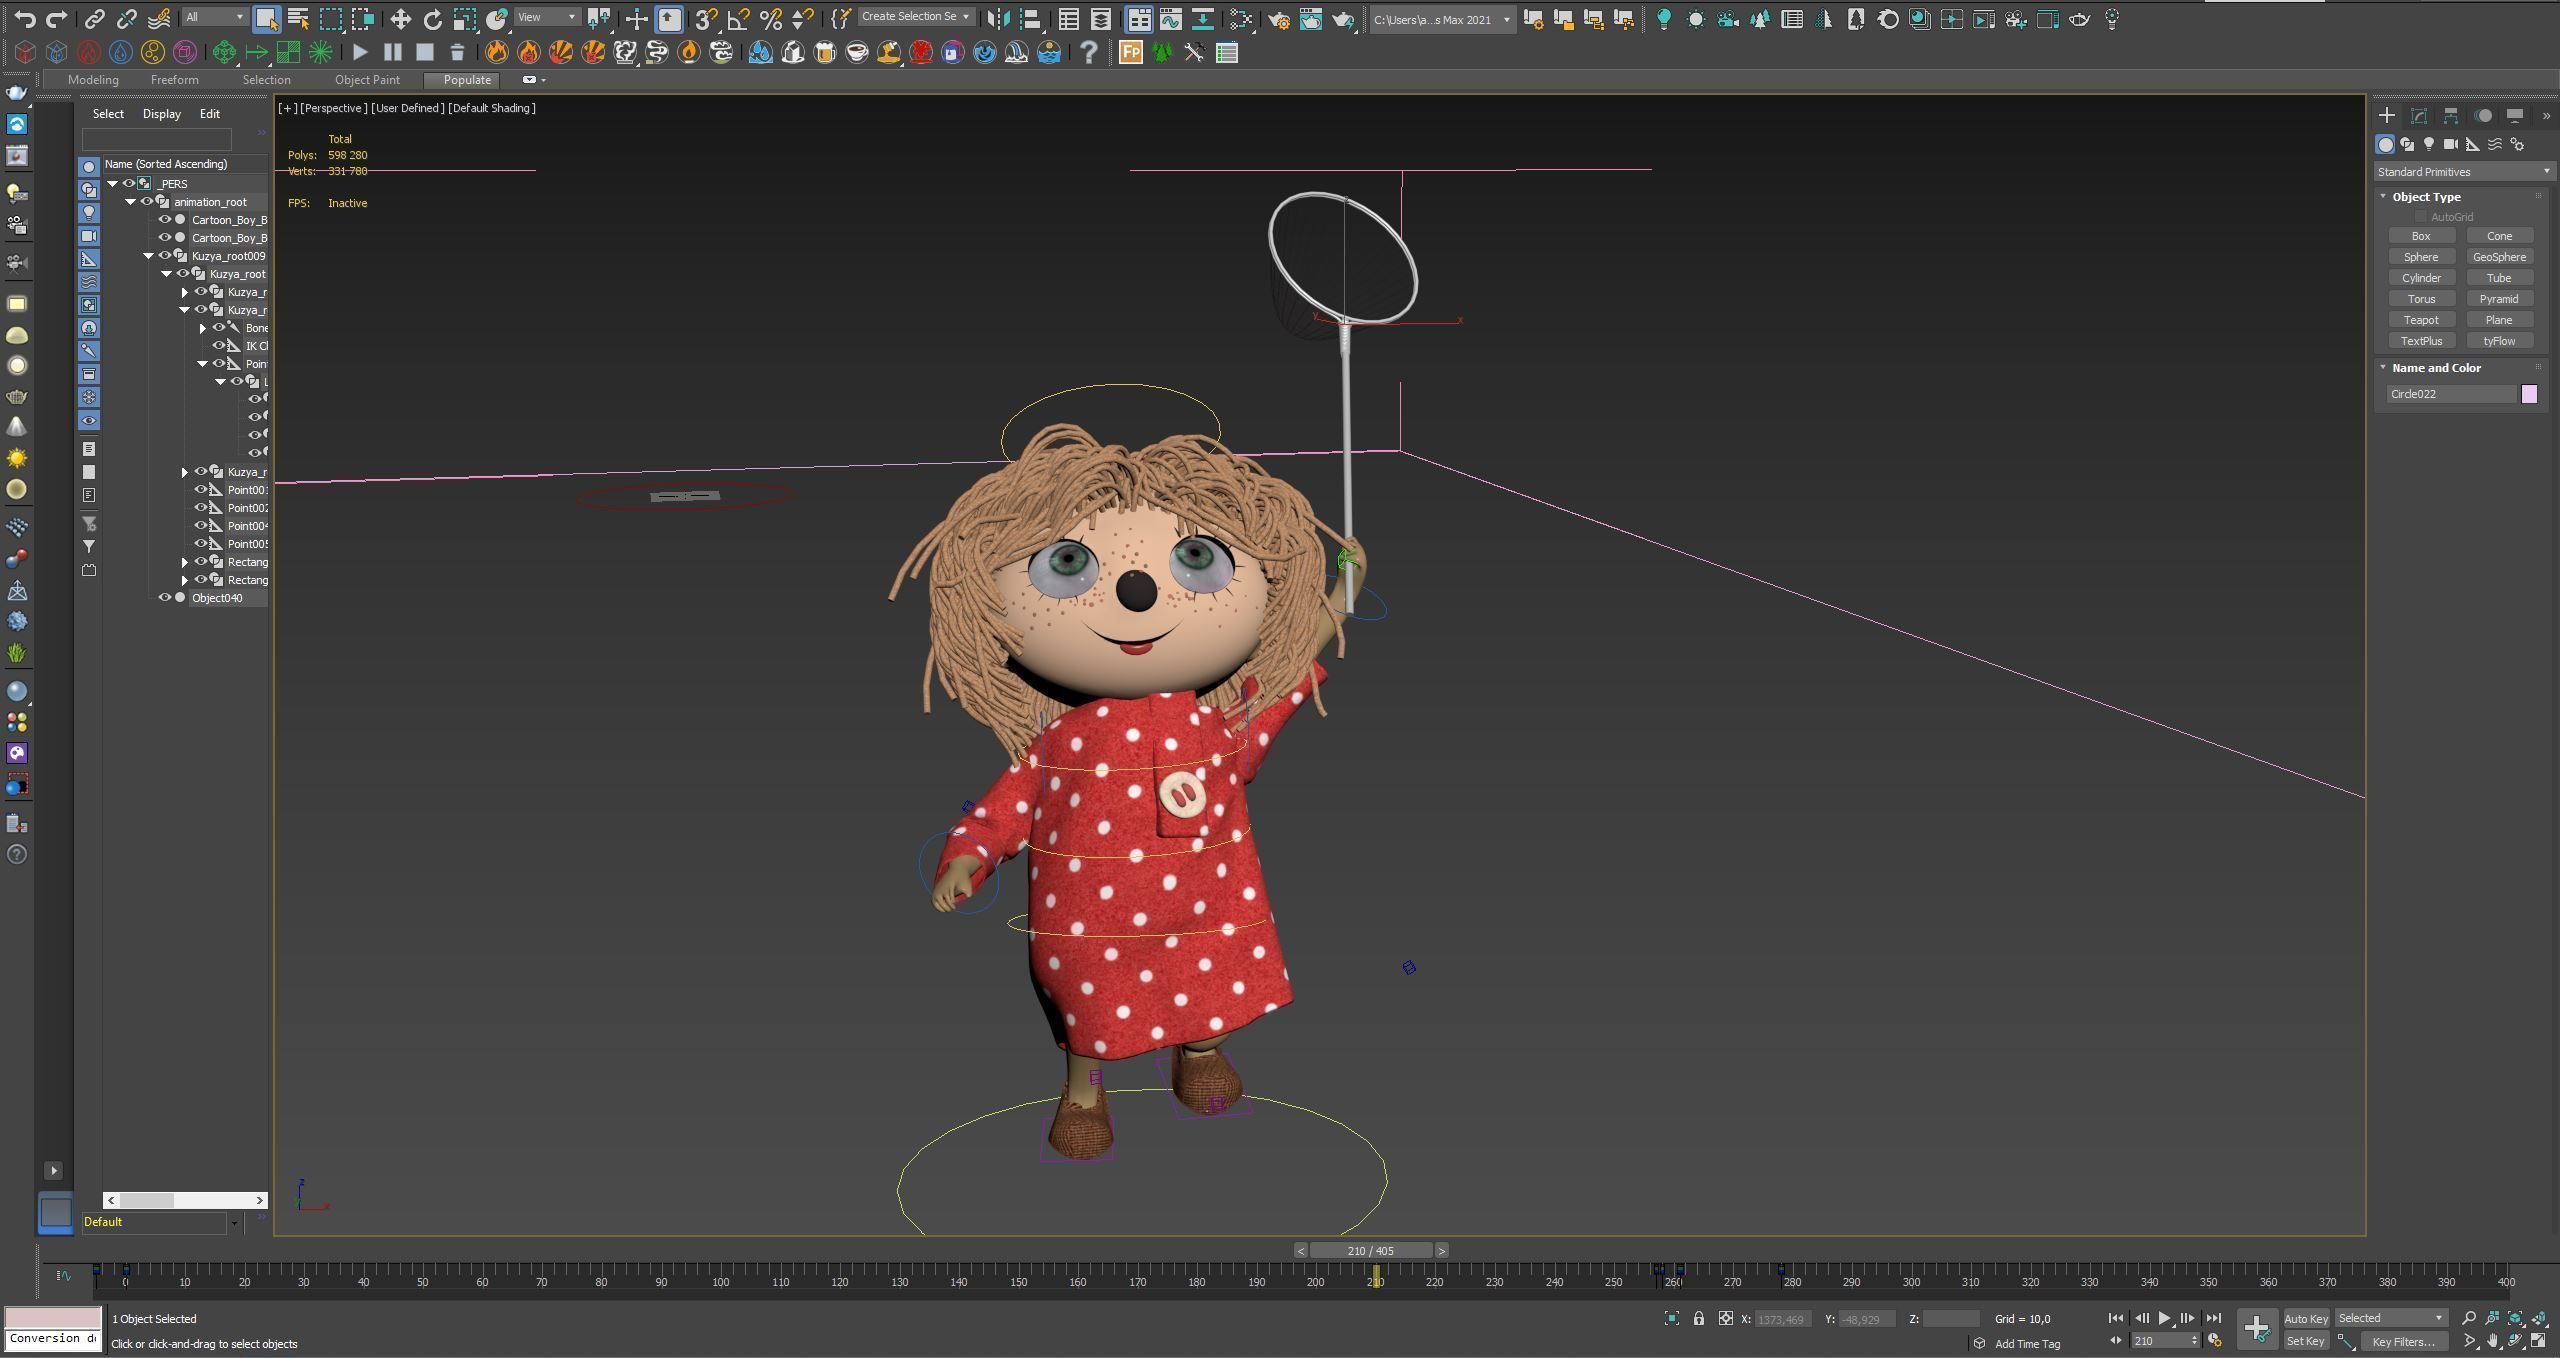Enable the AutoGrid checkbox
This screenshot has width=2560, height=1358.
coord(2420,217)
